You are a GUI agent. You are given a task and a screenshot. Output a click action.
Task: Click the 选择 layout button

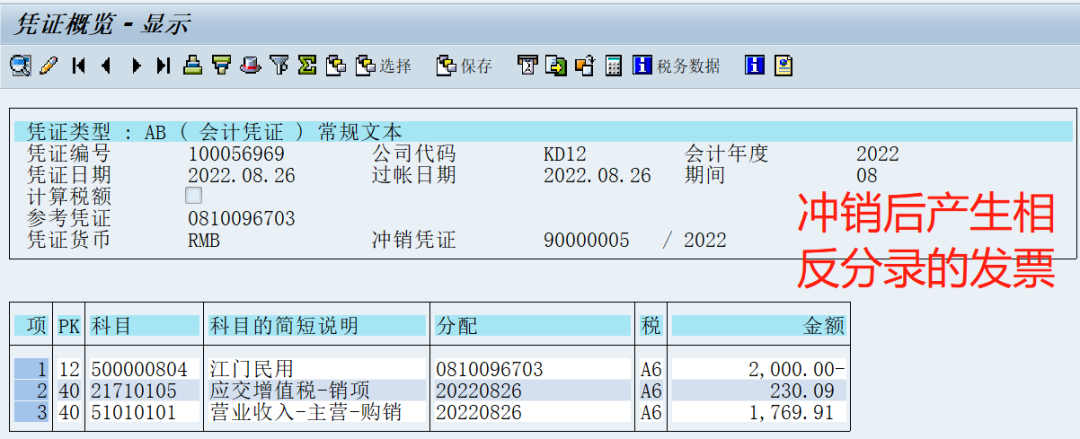[x=383, y=65]
